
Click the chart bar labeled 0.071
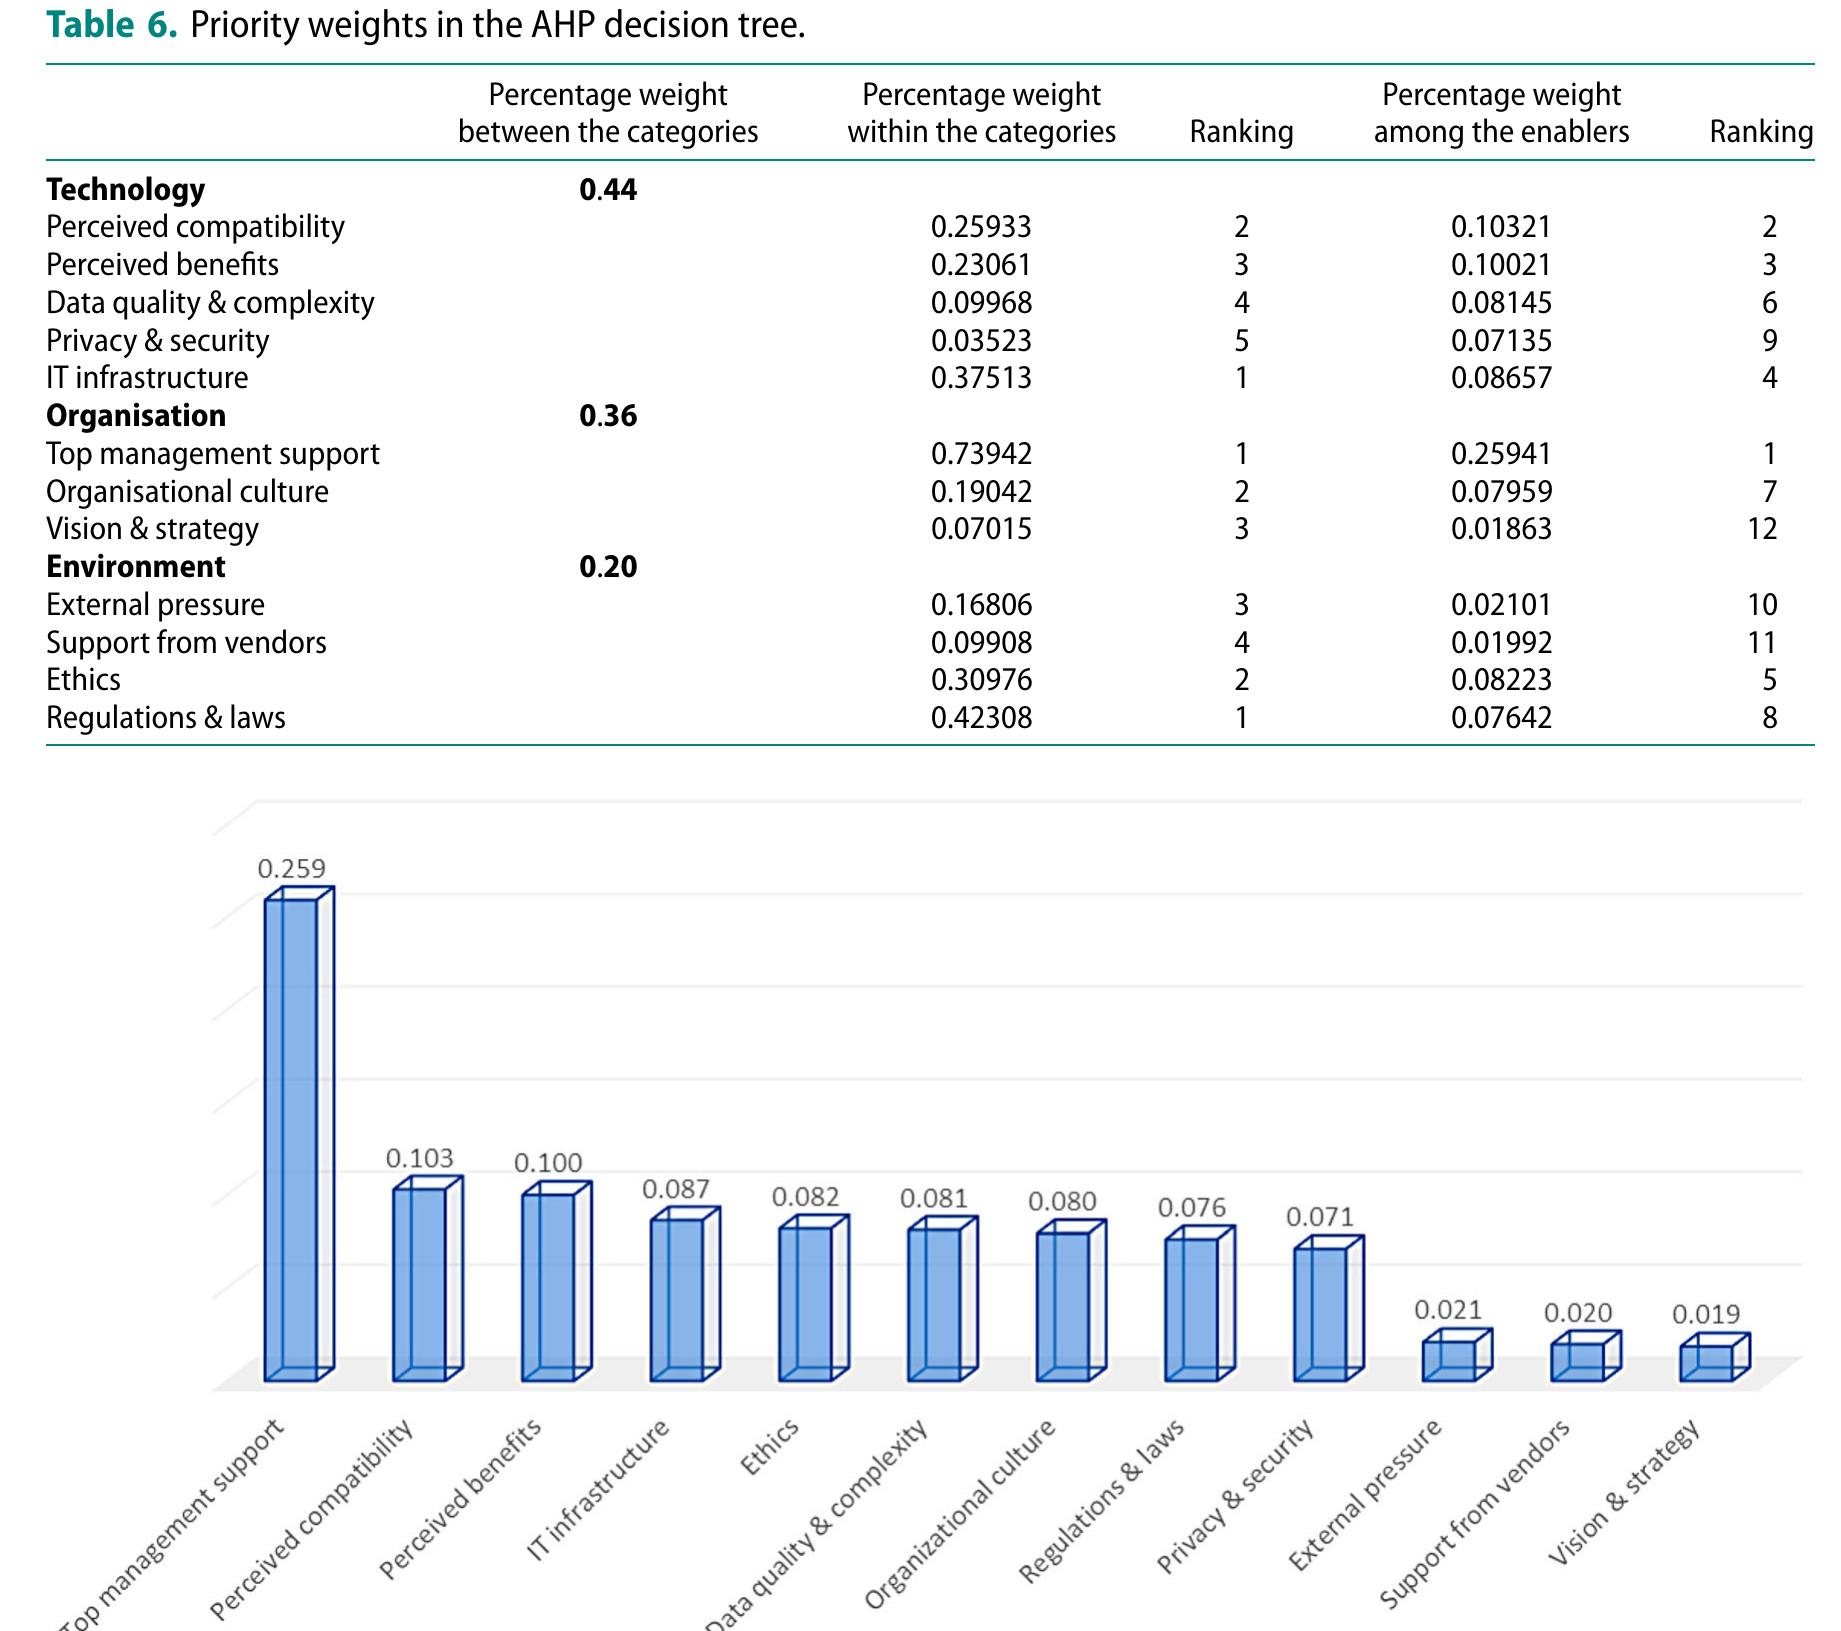[1329, 1310]
